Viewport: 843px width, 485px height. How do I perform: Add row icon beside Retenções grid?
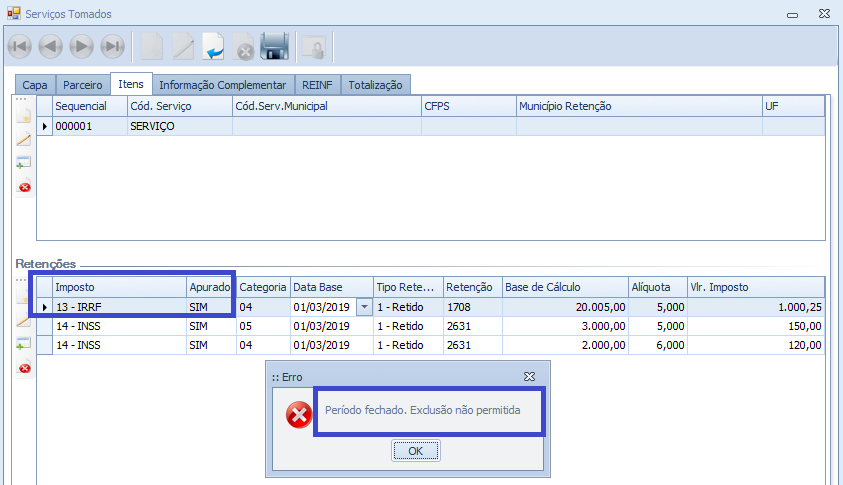(24, 344)
